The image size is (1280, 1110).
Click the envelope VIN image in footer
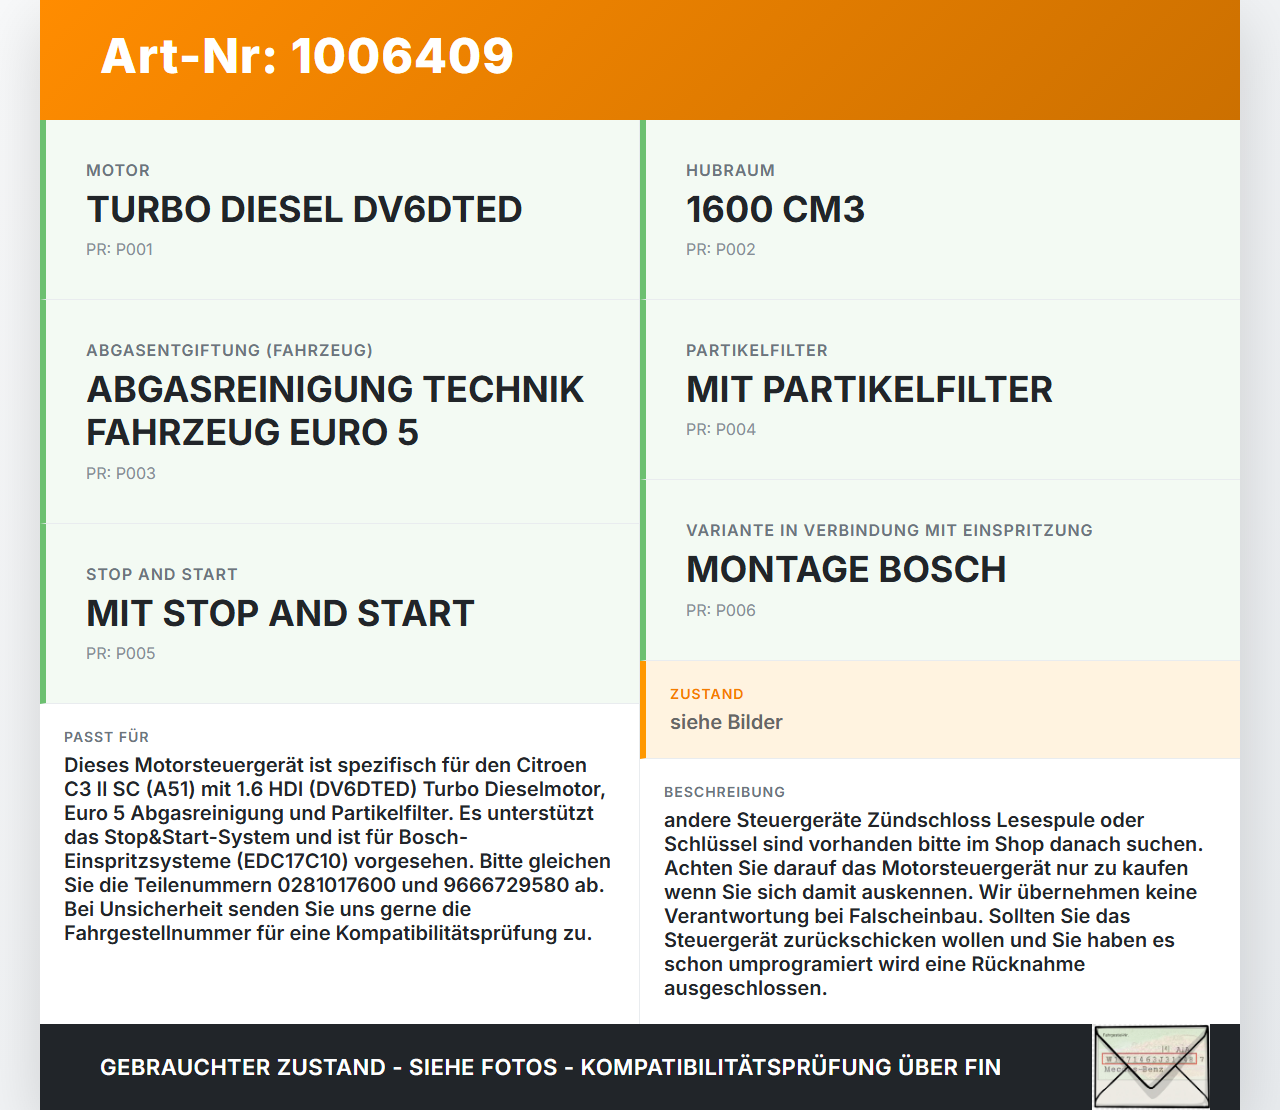click(1151, 1067)
